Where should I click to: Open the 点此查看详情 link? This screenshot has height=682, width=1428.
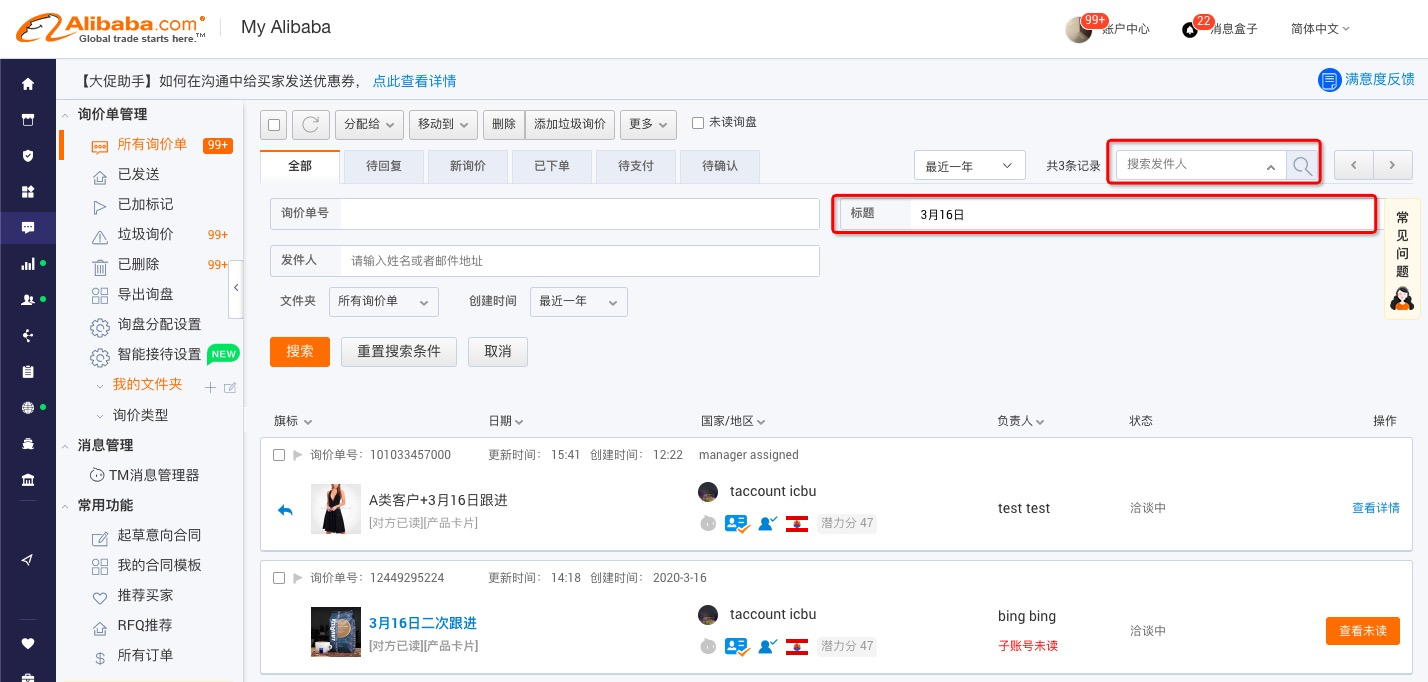click(x=415, y=81)
